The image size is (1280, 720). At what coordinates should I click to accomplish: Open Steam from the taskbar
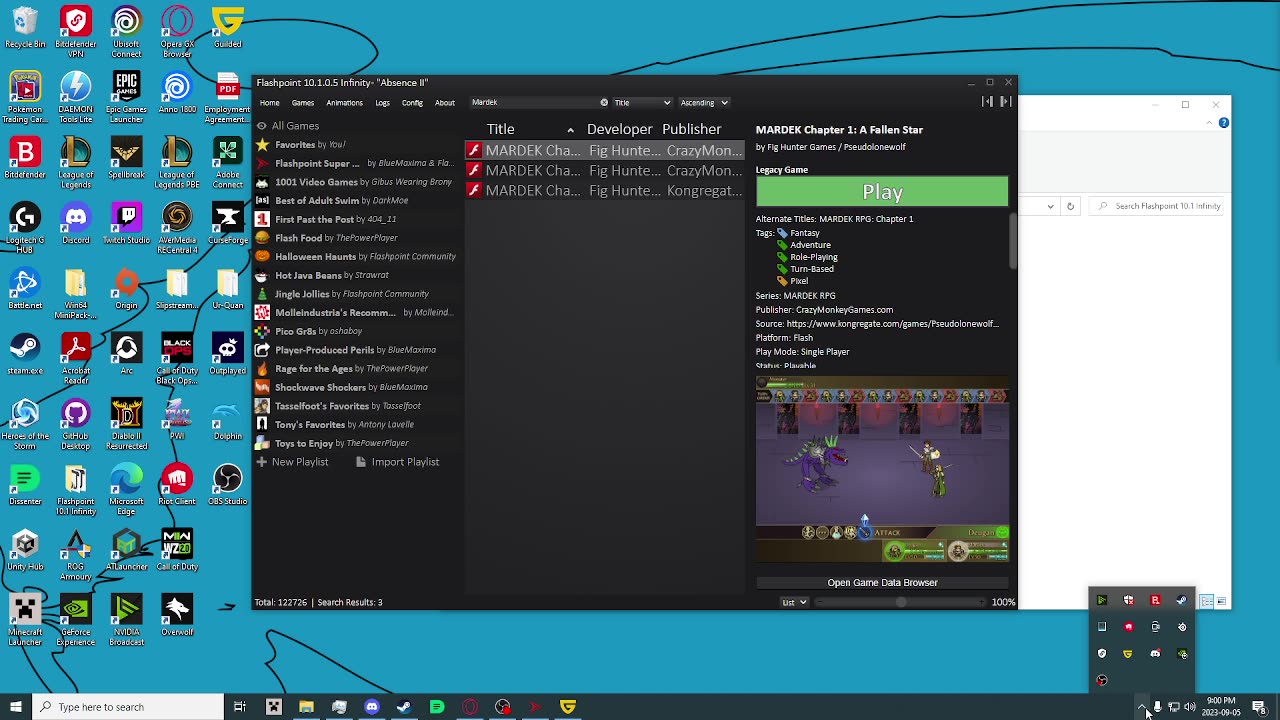coord(404,707)
